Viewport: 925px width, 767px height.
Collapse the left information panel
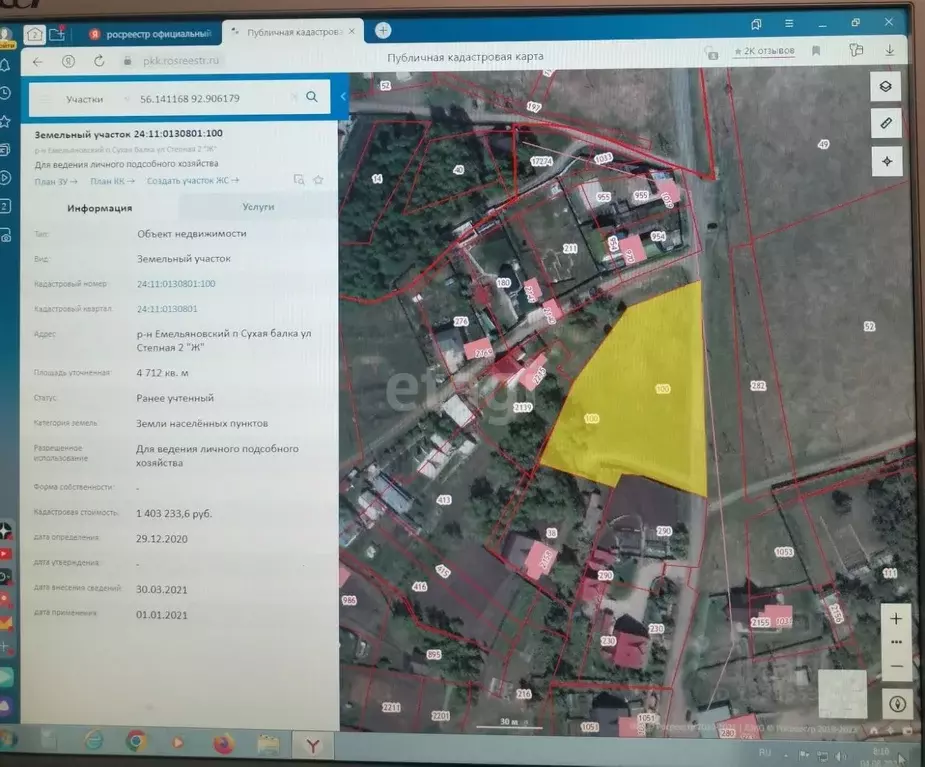click(343, 97)
